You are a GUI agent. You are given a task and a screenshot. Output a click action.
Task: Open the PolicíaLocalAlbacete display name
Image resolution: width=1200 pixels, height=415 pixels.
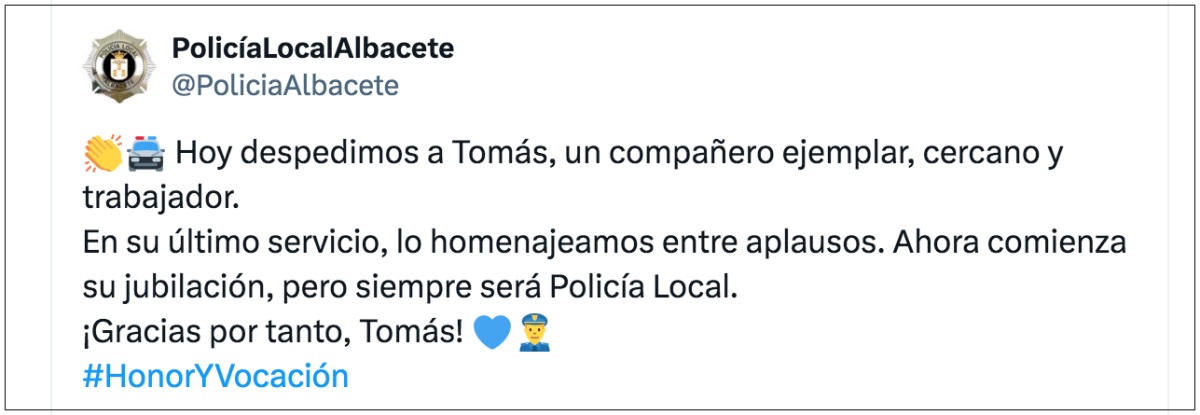[313, 47]
